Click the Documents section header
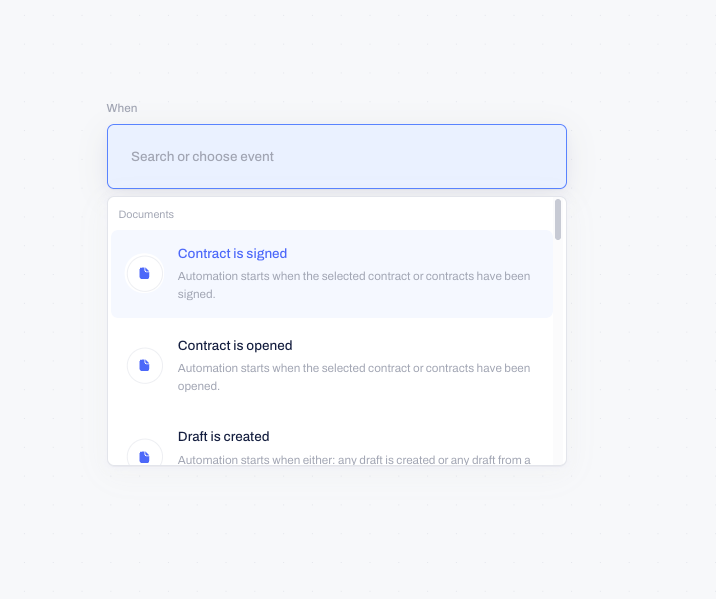The width and height of the screenshot is (716, 599). 146,214
